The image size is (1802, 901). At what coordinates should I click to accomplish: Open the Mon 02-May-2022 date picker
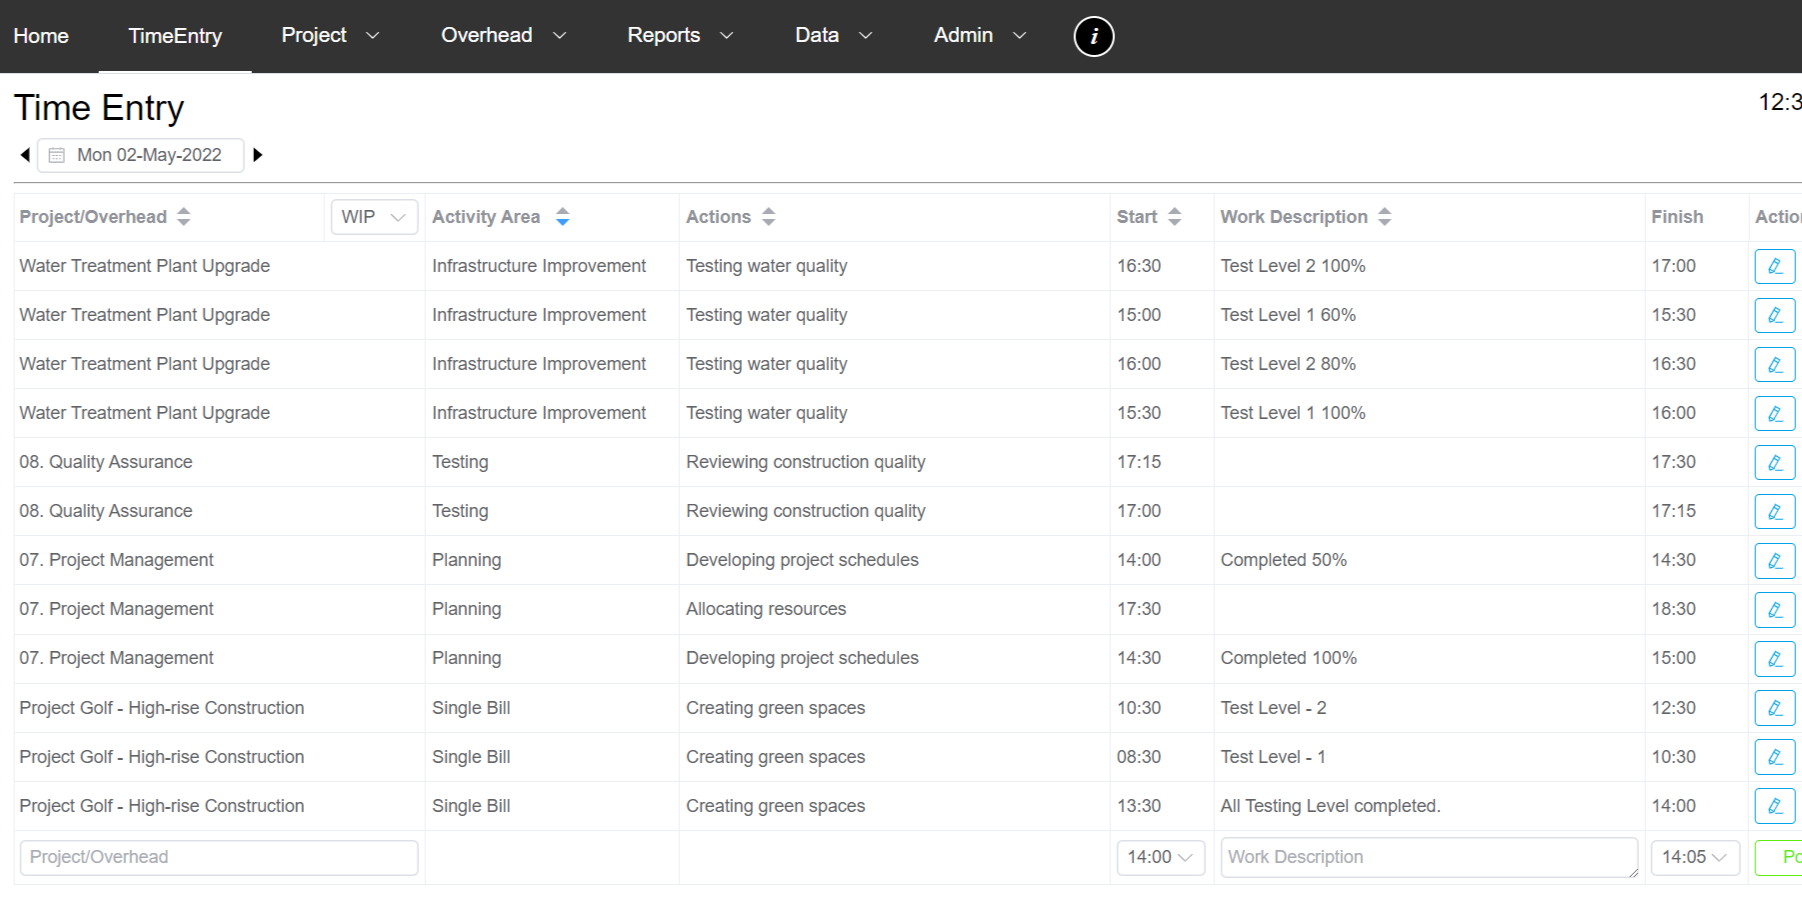click(141, 155)
